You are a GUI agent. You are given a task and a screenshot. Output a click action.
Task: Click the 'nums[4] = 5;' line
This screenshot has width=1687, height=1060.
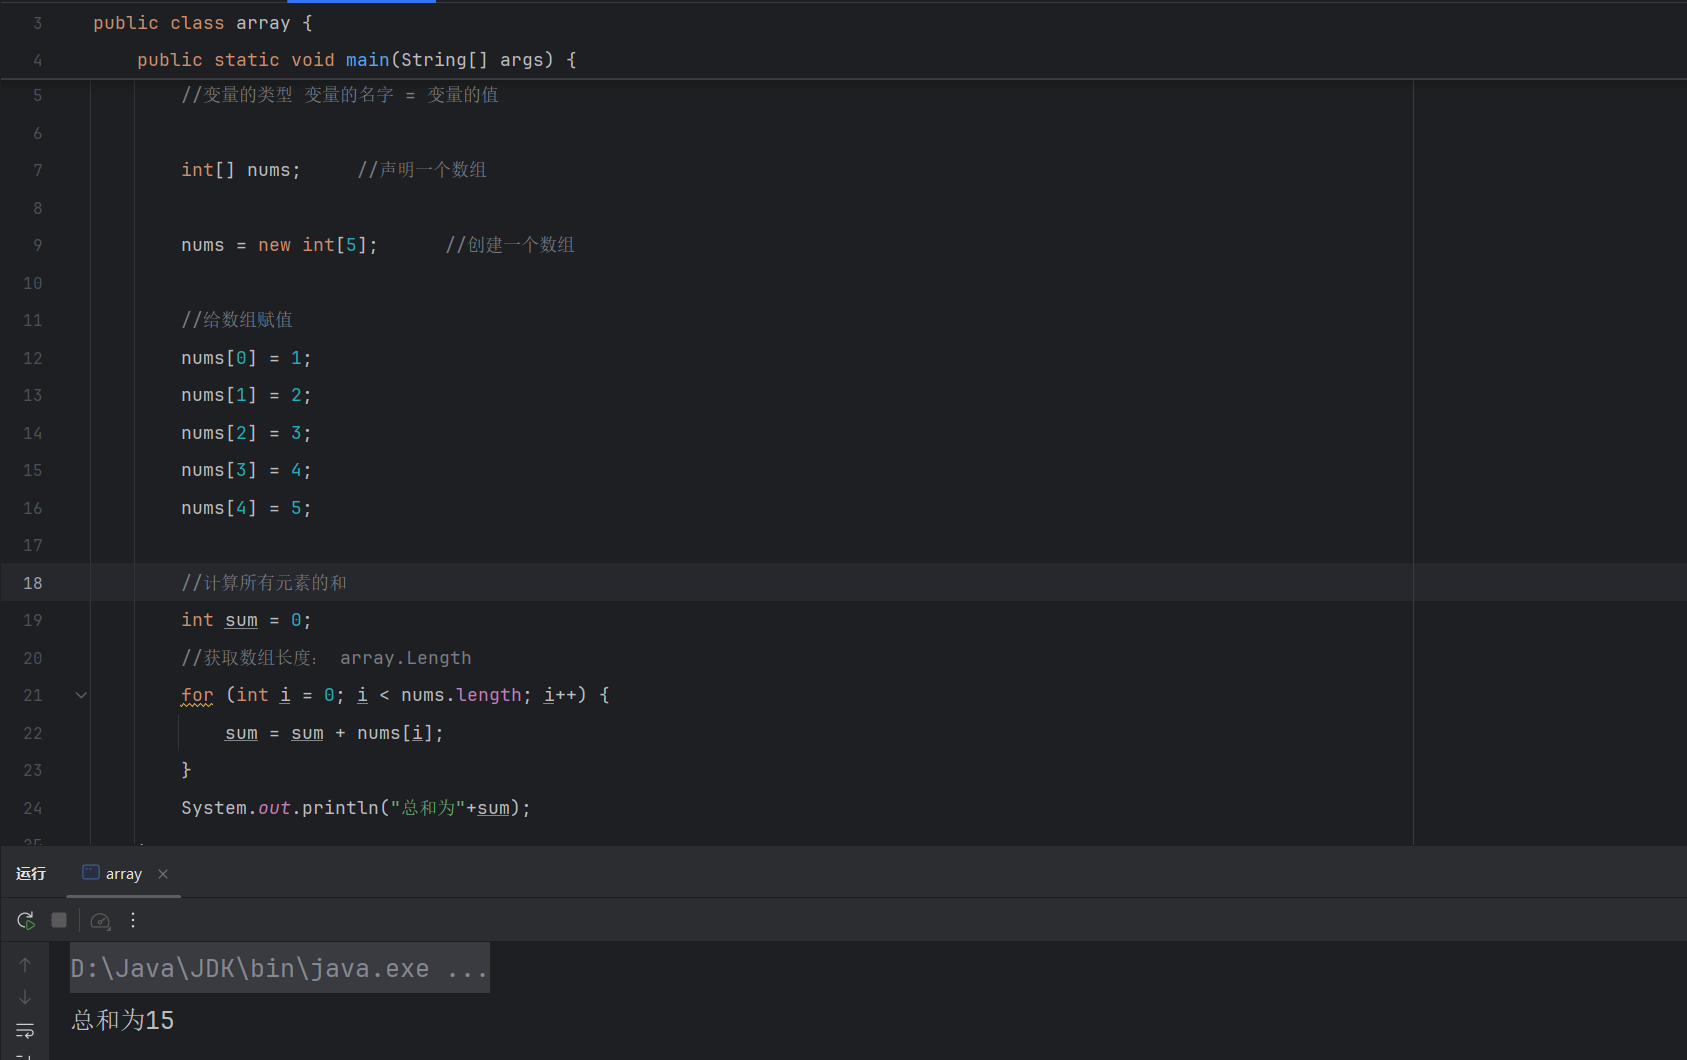tap(246, 508)
